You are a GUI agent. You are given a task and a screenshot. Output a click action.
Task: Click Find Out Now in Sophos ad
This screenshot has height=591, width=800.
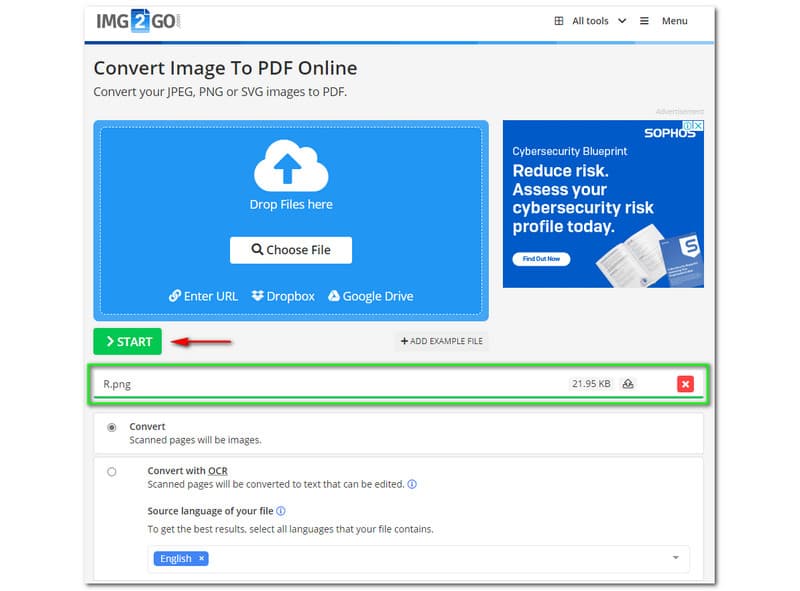[x=541, y=259]
